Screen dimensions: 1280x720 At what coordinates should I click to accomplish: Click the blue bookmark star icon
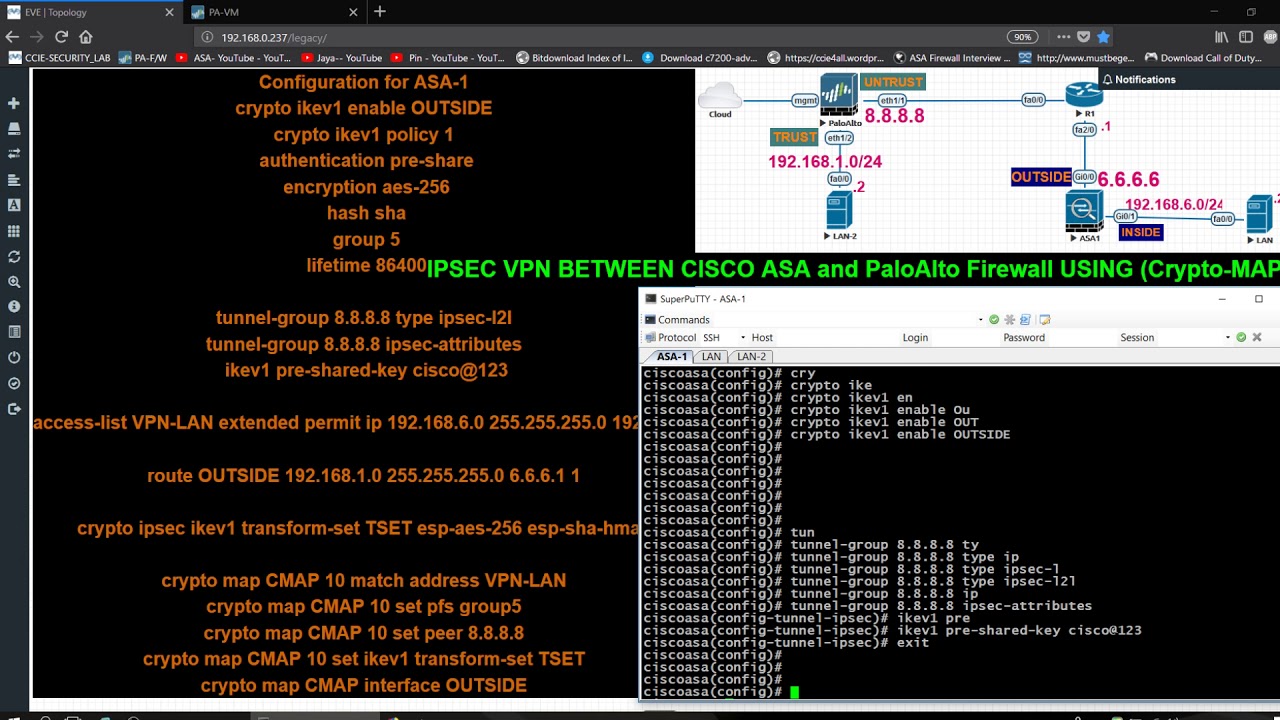tap(1103, 37)
